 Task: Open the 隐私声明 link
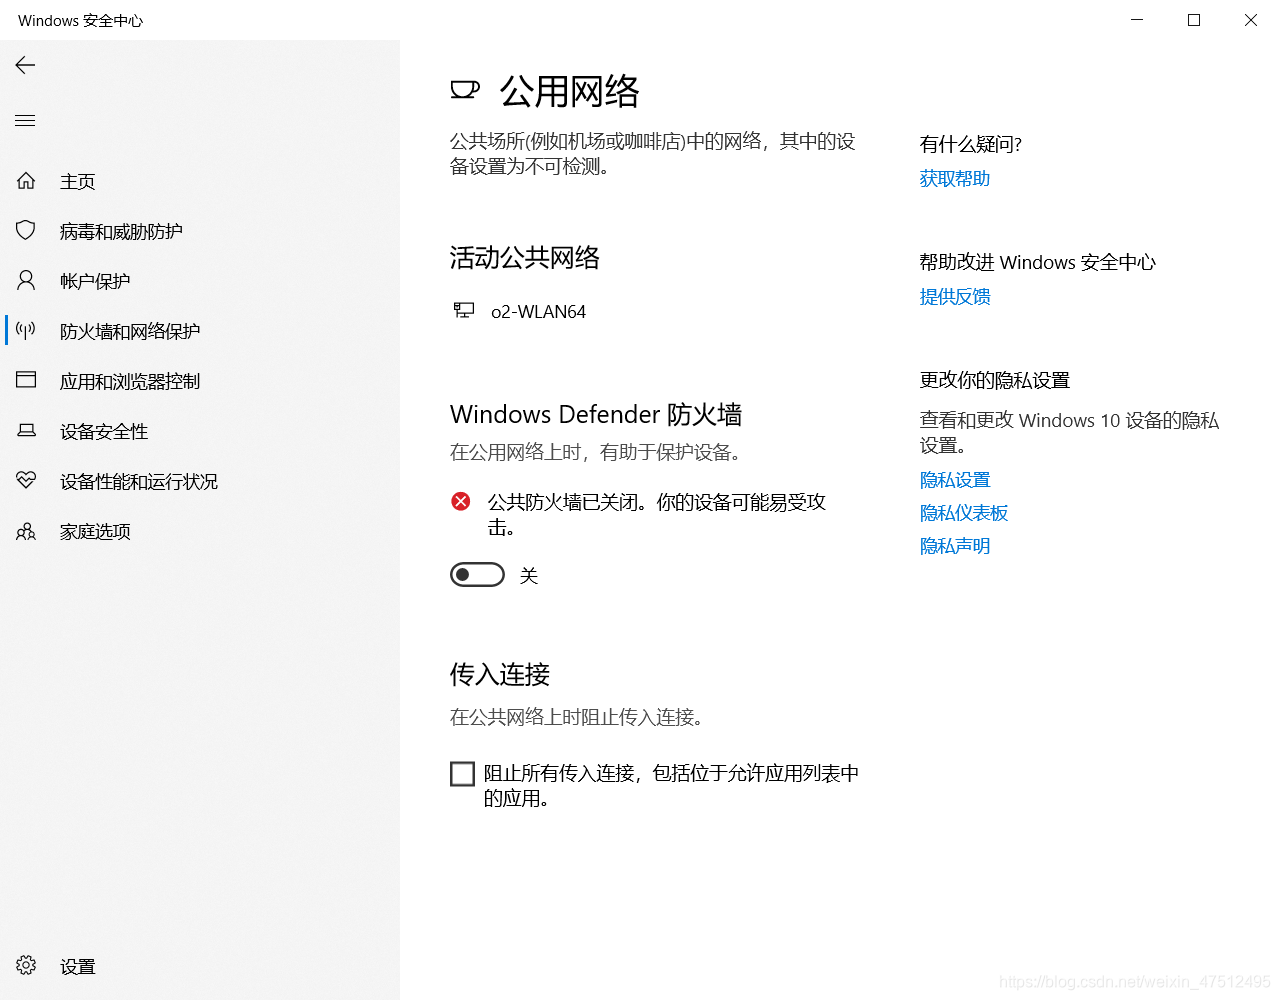(x=955, y=546)
